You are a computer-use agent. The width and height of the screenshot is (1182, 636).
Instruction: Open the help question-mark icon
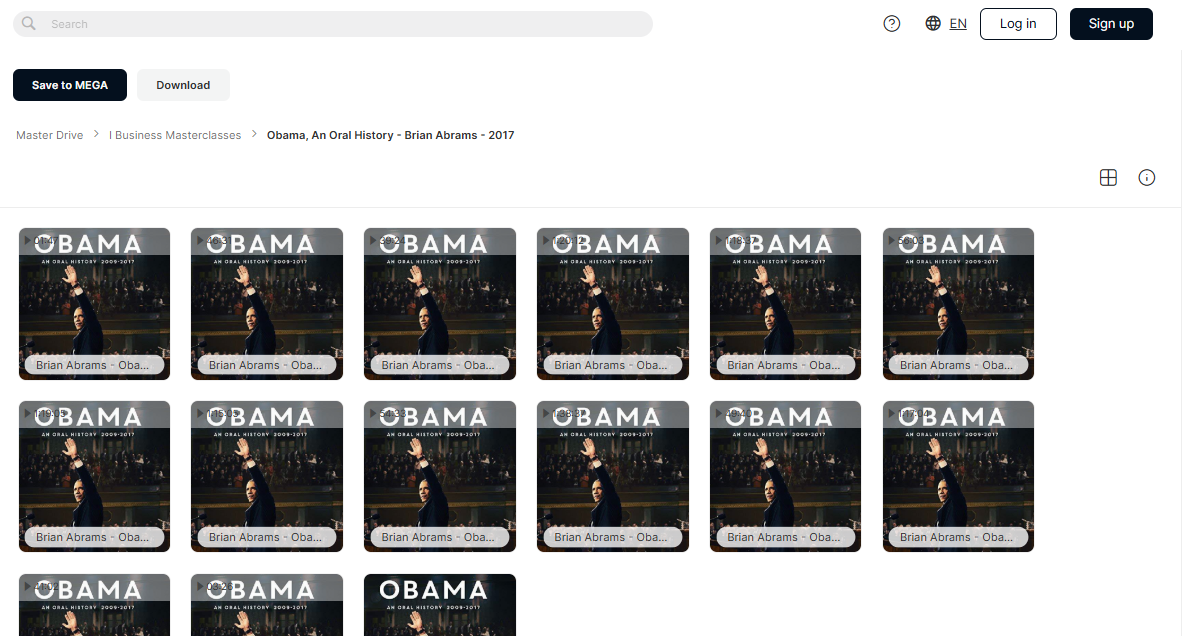892,23
